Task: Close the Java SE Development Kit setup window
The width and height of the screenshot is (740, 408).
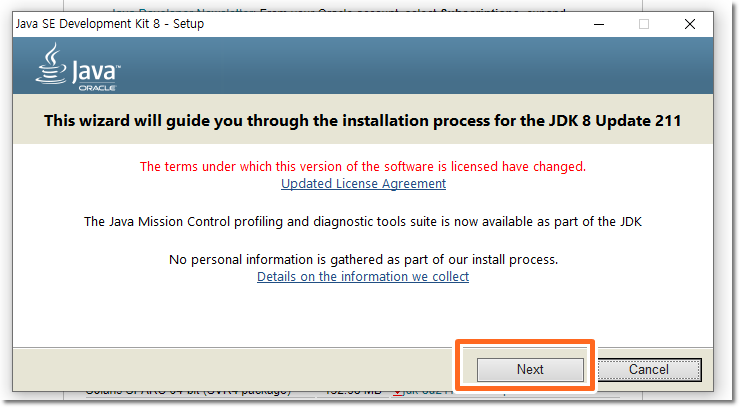Action: (690, 24)
